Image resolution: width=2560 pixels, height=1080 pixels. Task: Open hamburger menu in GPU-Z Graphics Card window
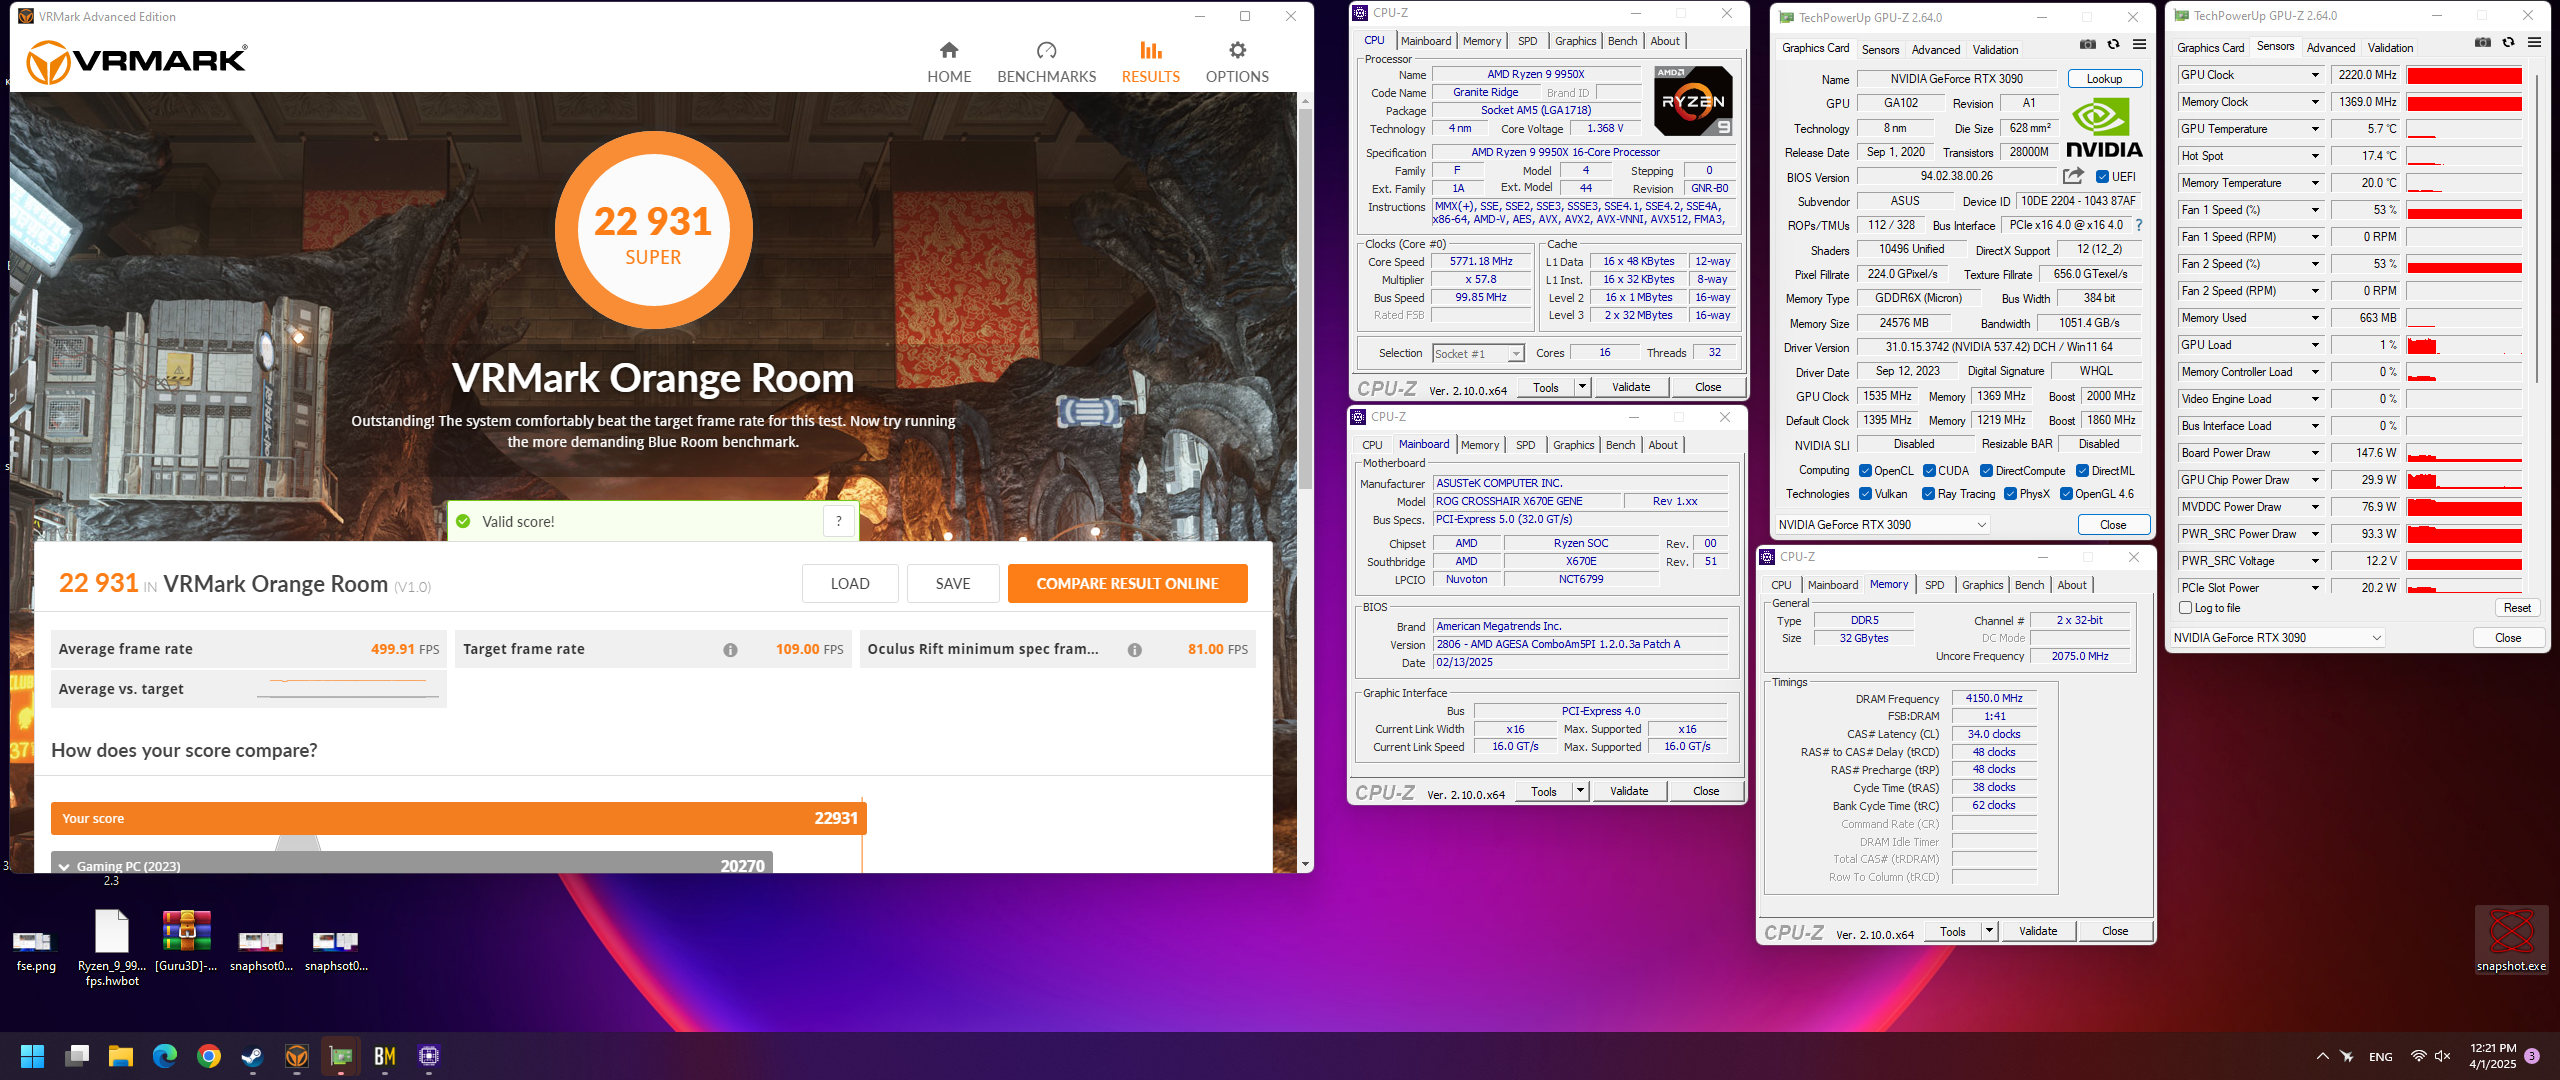click(2139, 45)
